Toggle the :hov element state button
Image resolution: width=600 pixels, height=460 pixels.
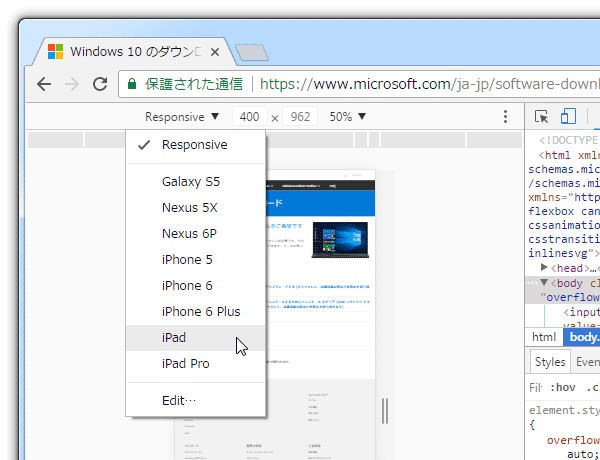[x=562, y=388]
